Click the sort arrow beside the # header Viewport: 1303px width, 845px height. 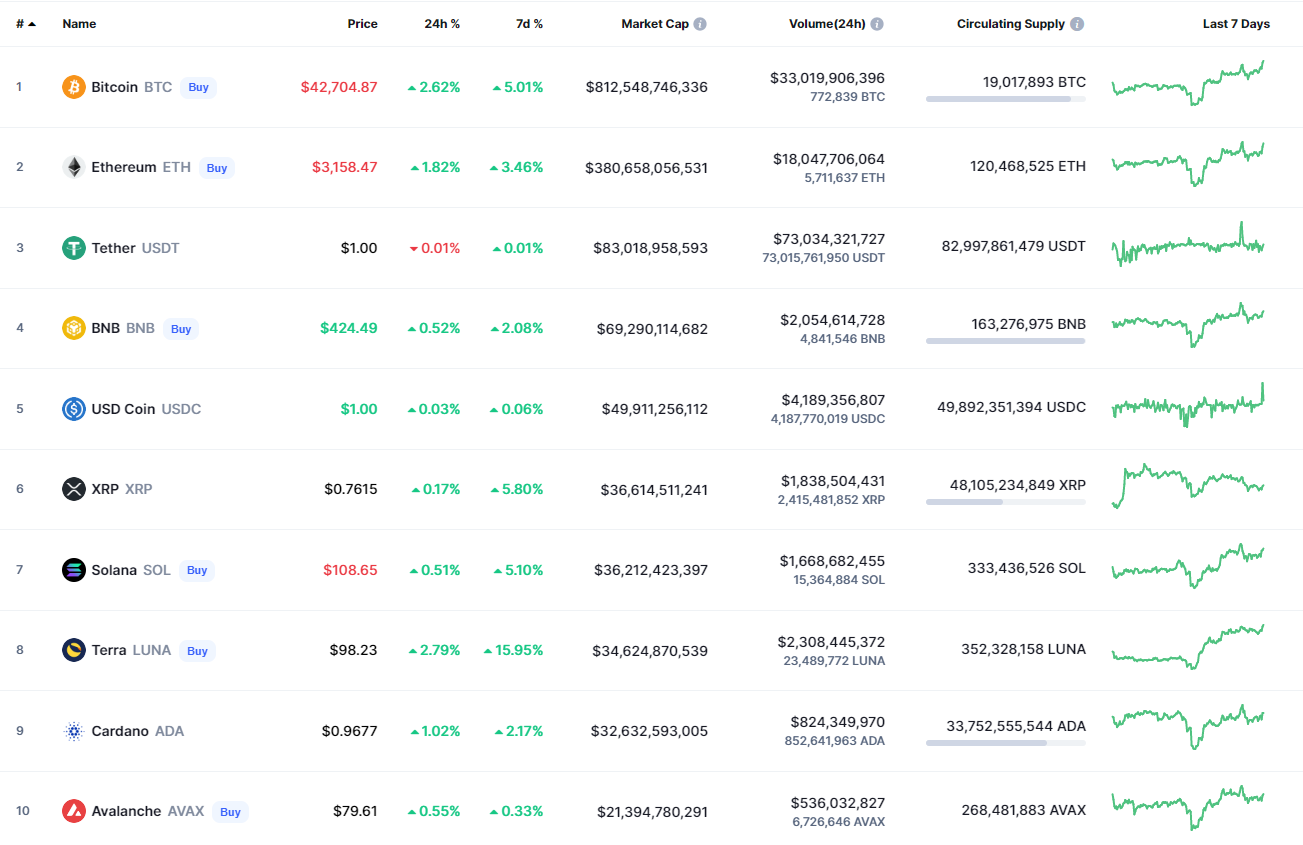(x=32, y=24)
